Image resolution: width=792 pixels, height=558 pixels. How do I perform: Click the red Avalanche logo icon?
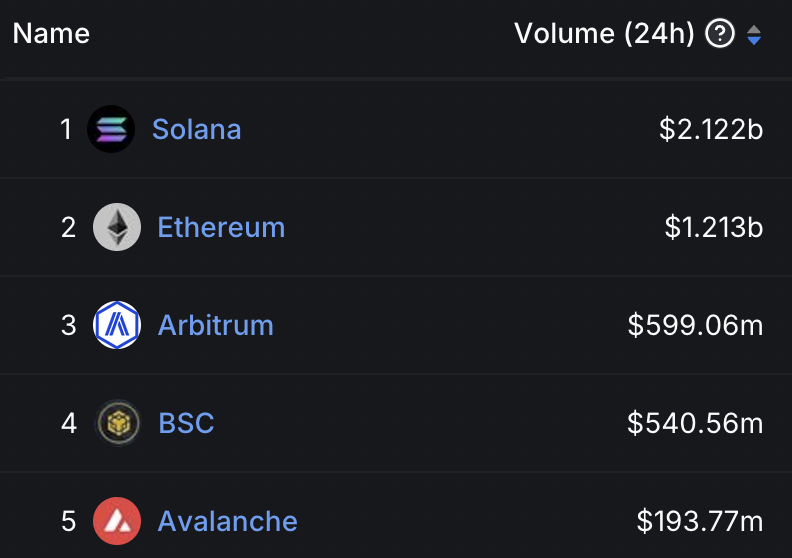coord(117,521)
